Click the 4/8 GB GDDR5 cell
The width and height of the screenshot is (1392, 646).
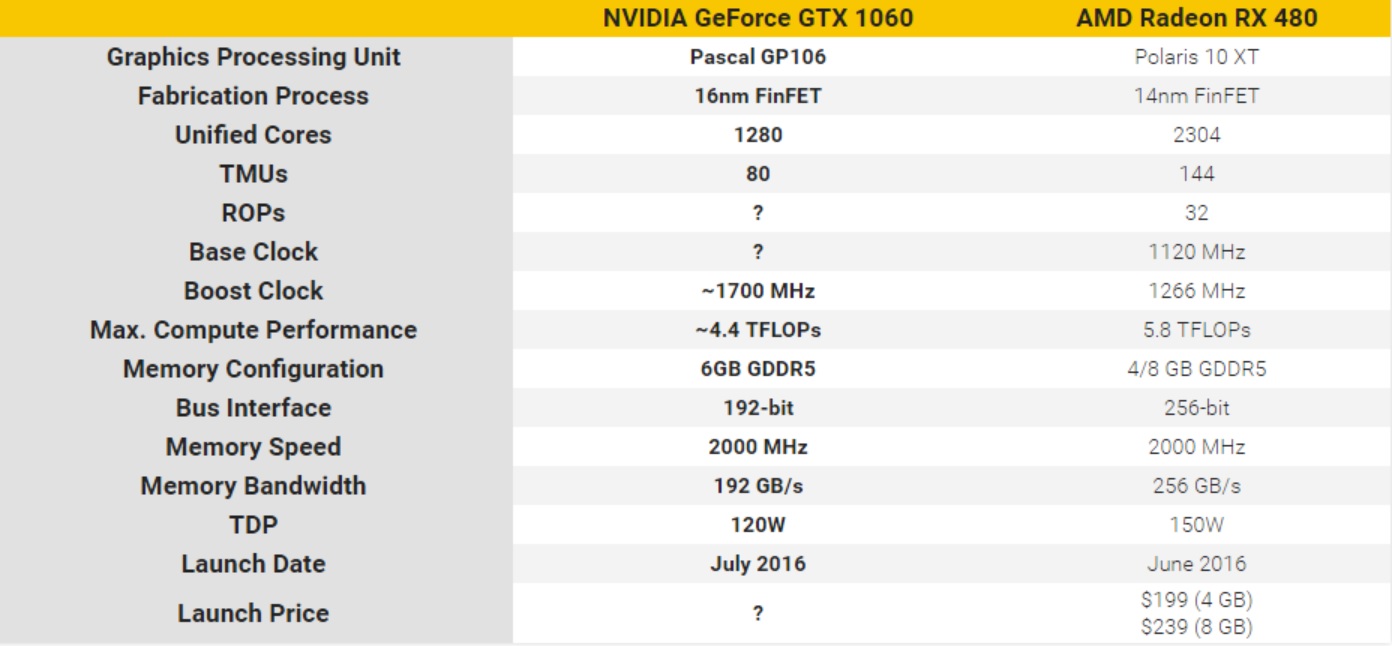pos(1196,369)
